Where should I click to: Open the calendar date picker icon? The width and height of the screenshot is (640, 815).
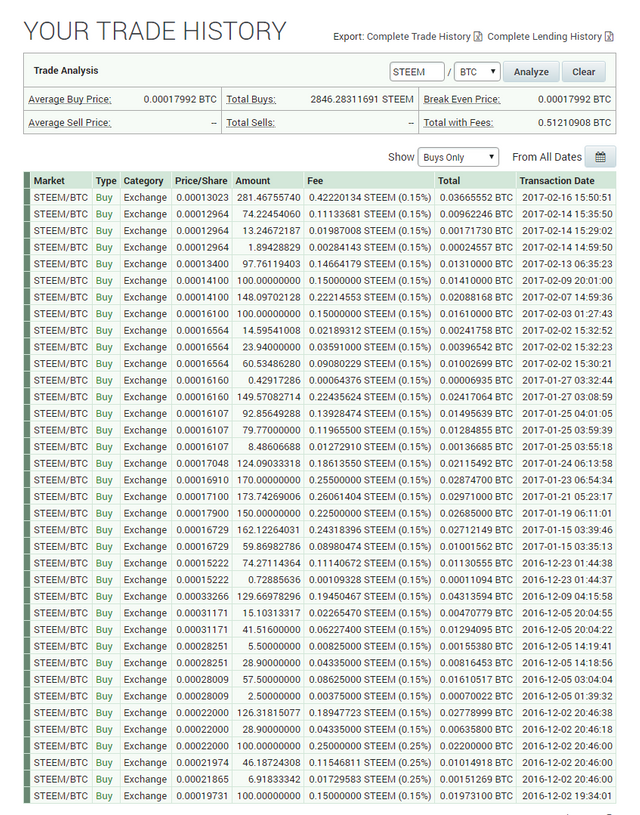pyautogui.click(x=600, y=157)
